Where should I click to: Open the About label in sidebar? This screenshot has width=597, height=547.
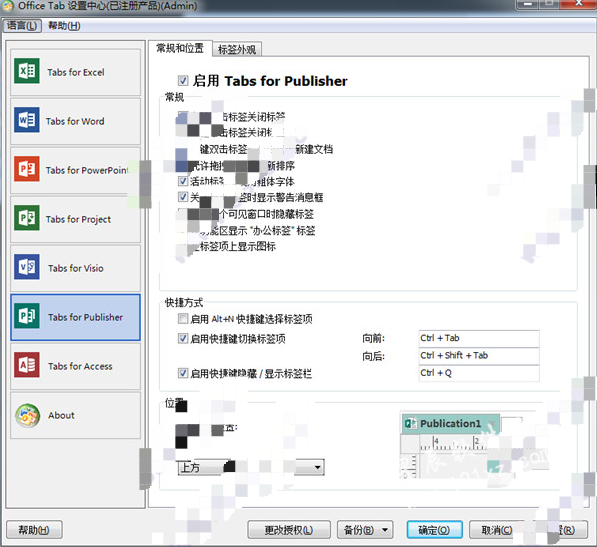pyautogui.click(x=61, y=415)
